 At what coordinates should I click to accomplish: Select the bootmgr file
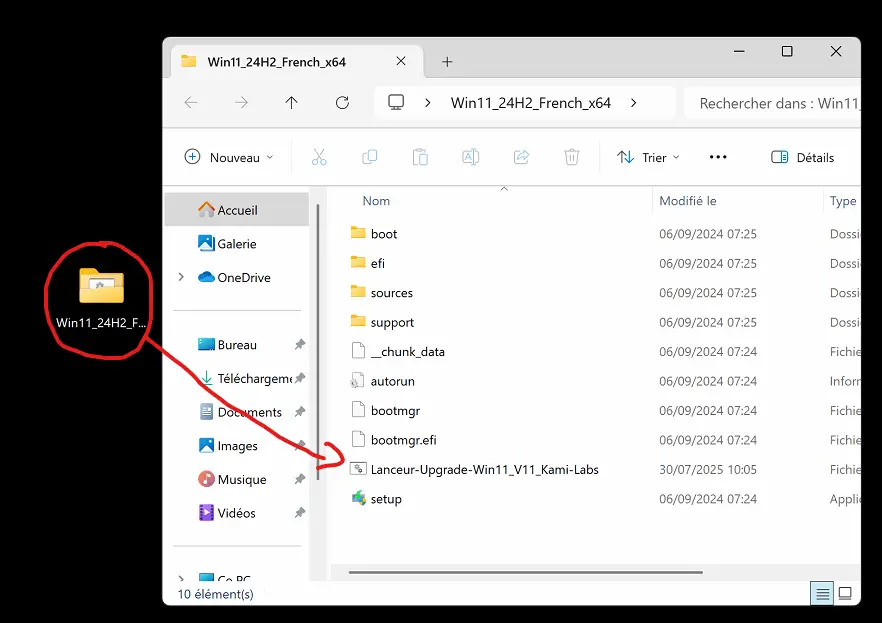coord(395,410)
